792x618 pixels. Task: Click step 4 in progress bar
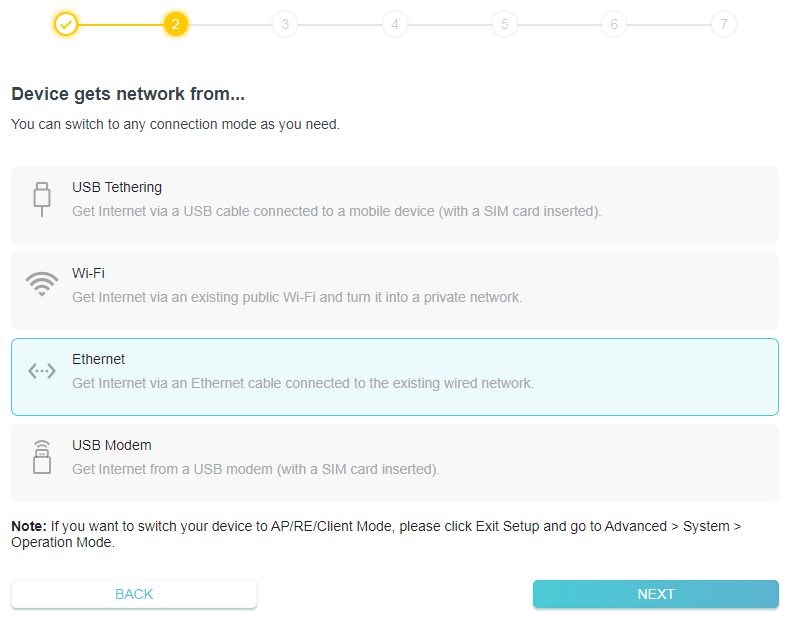tap(394, 24)
